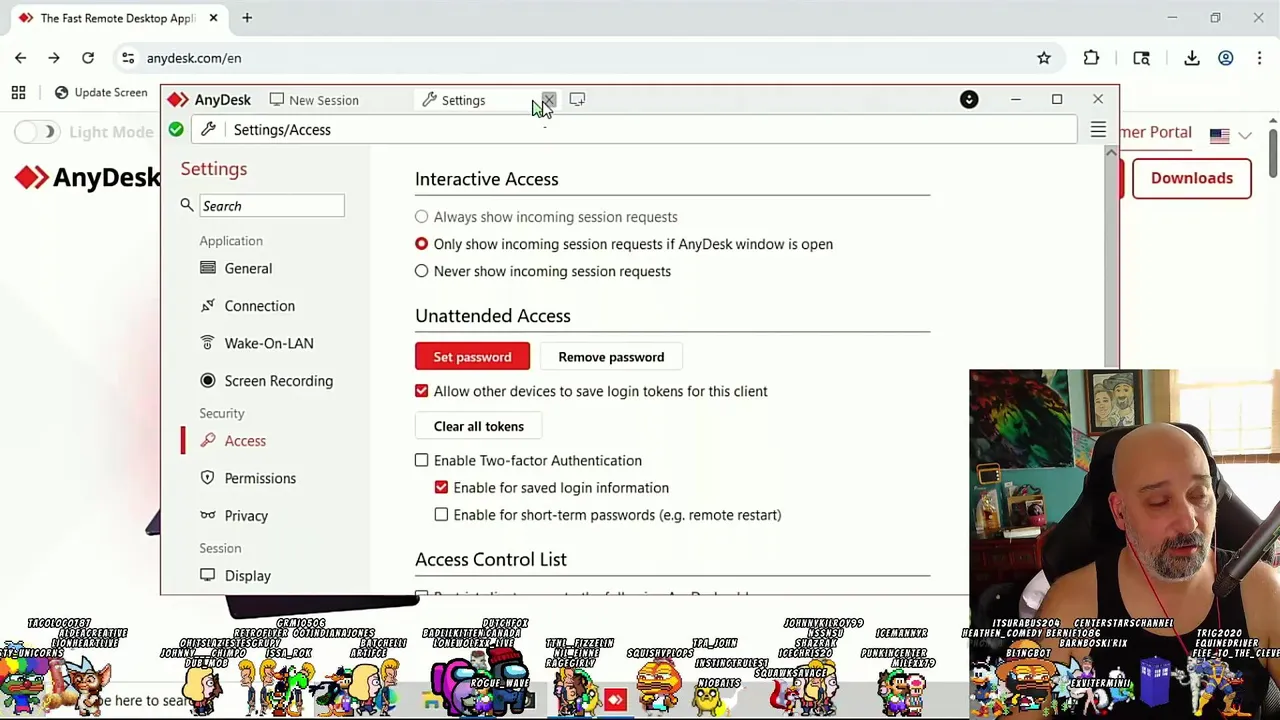This screenshot has width=1280, height=720.
Task: Click the settings Search field
Action: pyautogui.click(x=271, y=206)
